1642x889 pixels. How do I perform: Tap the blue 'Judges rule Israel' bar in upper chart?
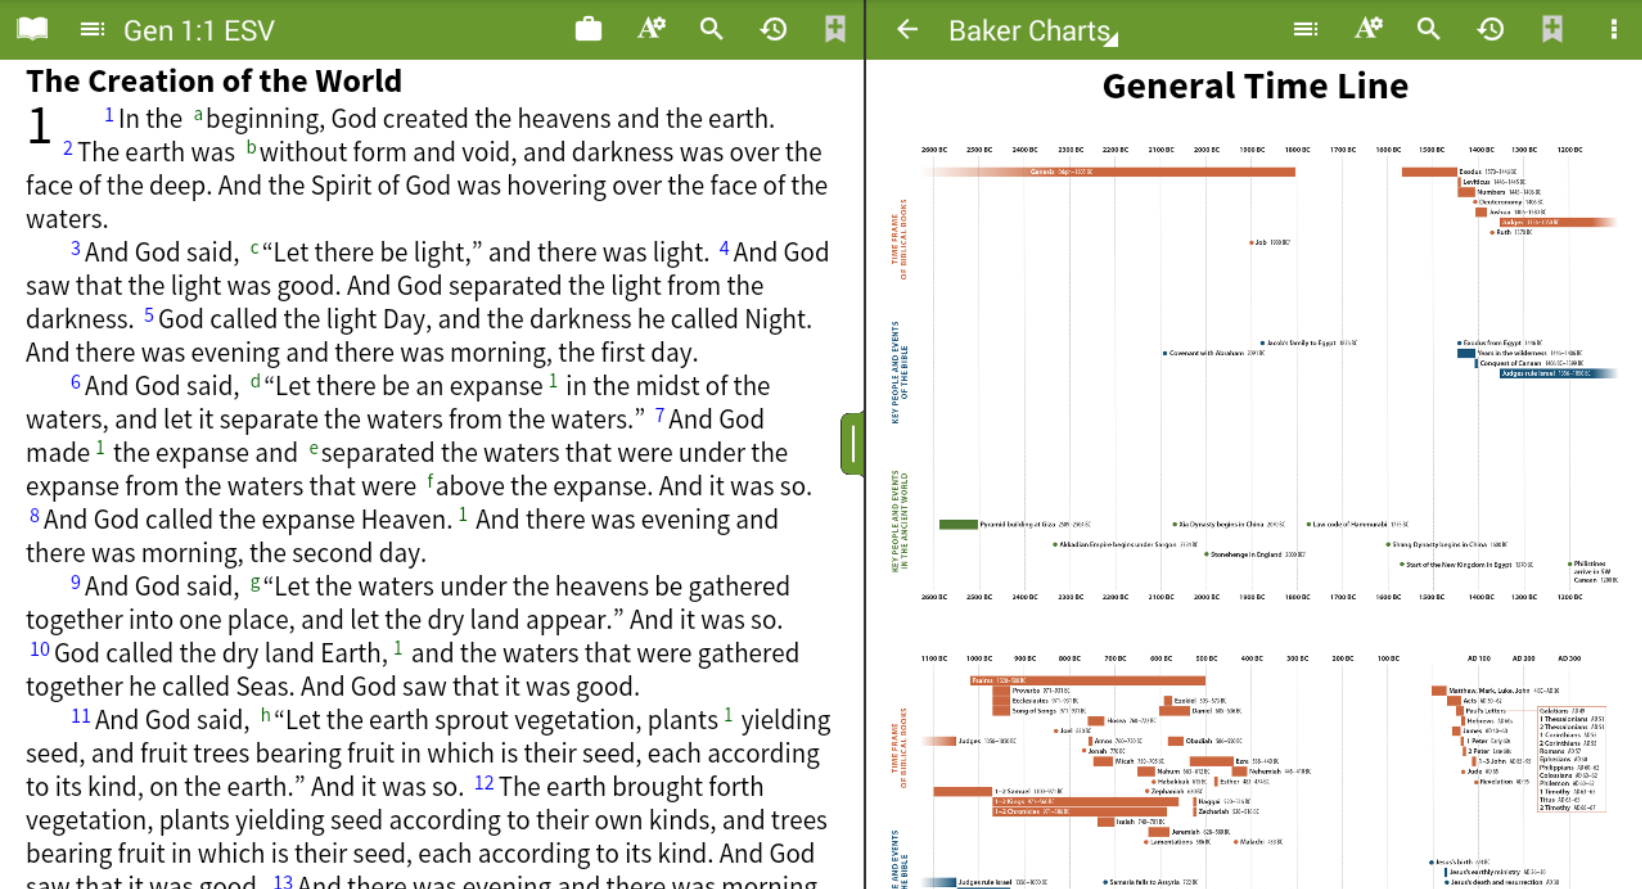point(1558,373)
